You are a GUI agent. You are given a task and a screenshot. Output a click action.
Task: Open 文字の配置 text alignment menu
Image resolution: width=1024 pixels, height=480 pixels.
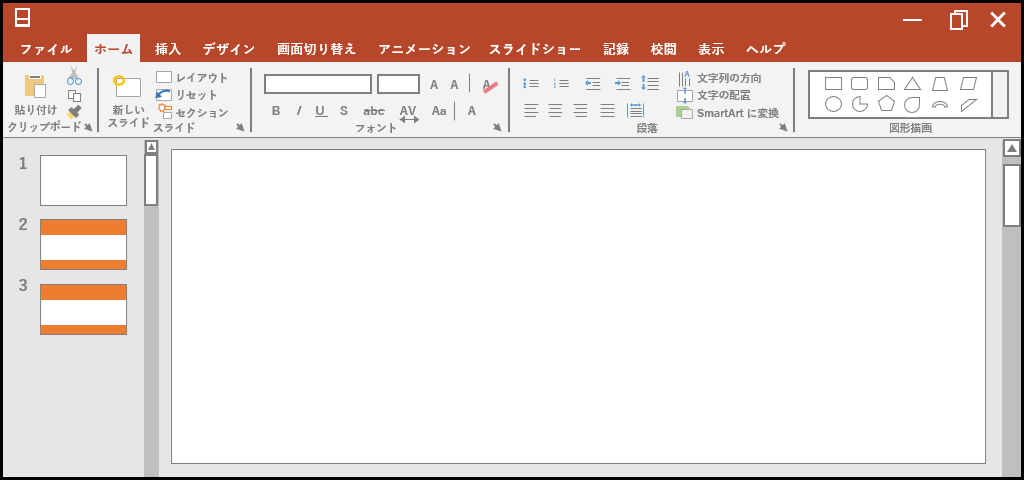click(714, 95)
